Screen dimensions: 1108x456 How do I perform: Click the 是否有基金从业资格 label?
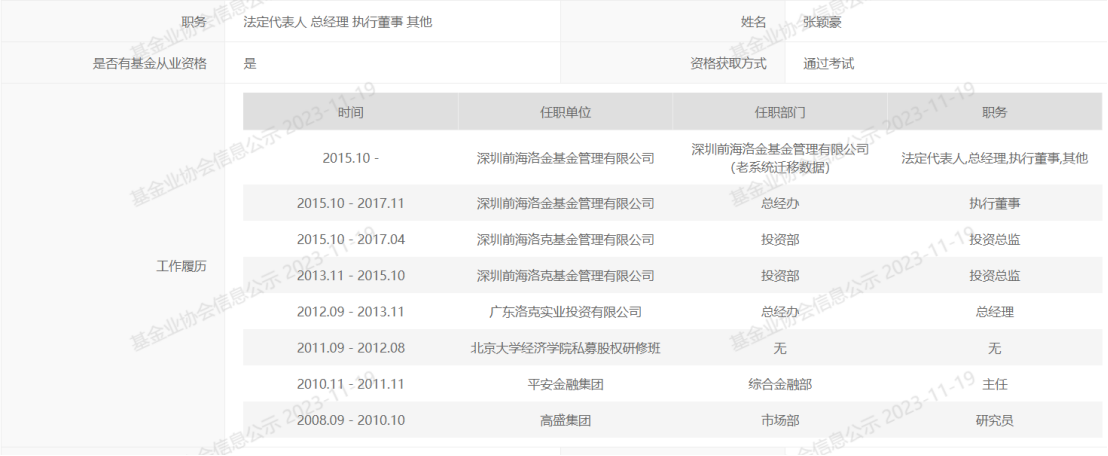click(x=150, y=64)
